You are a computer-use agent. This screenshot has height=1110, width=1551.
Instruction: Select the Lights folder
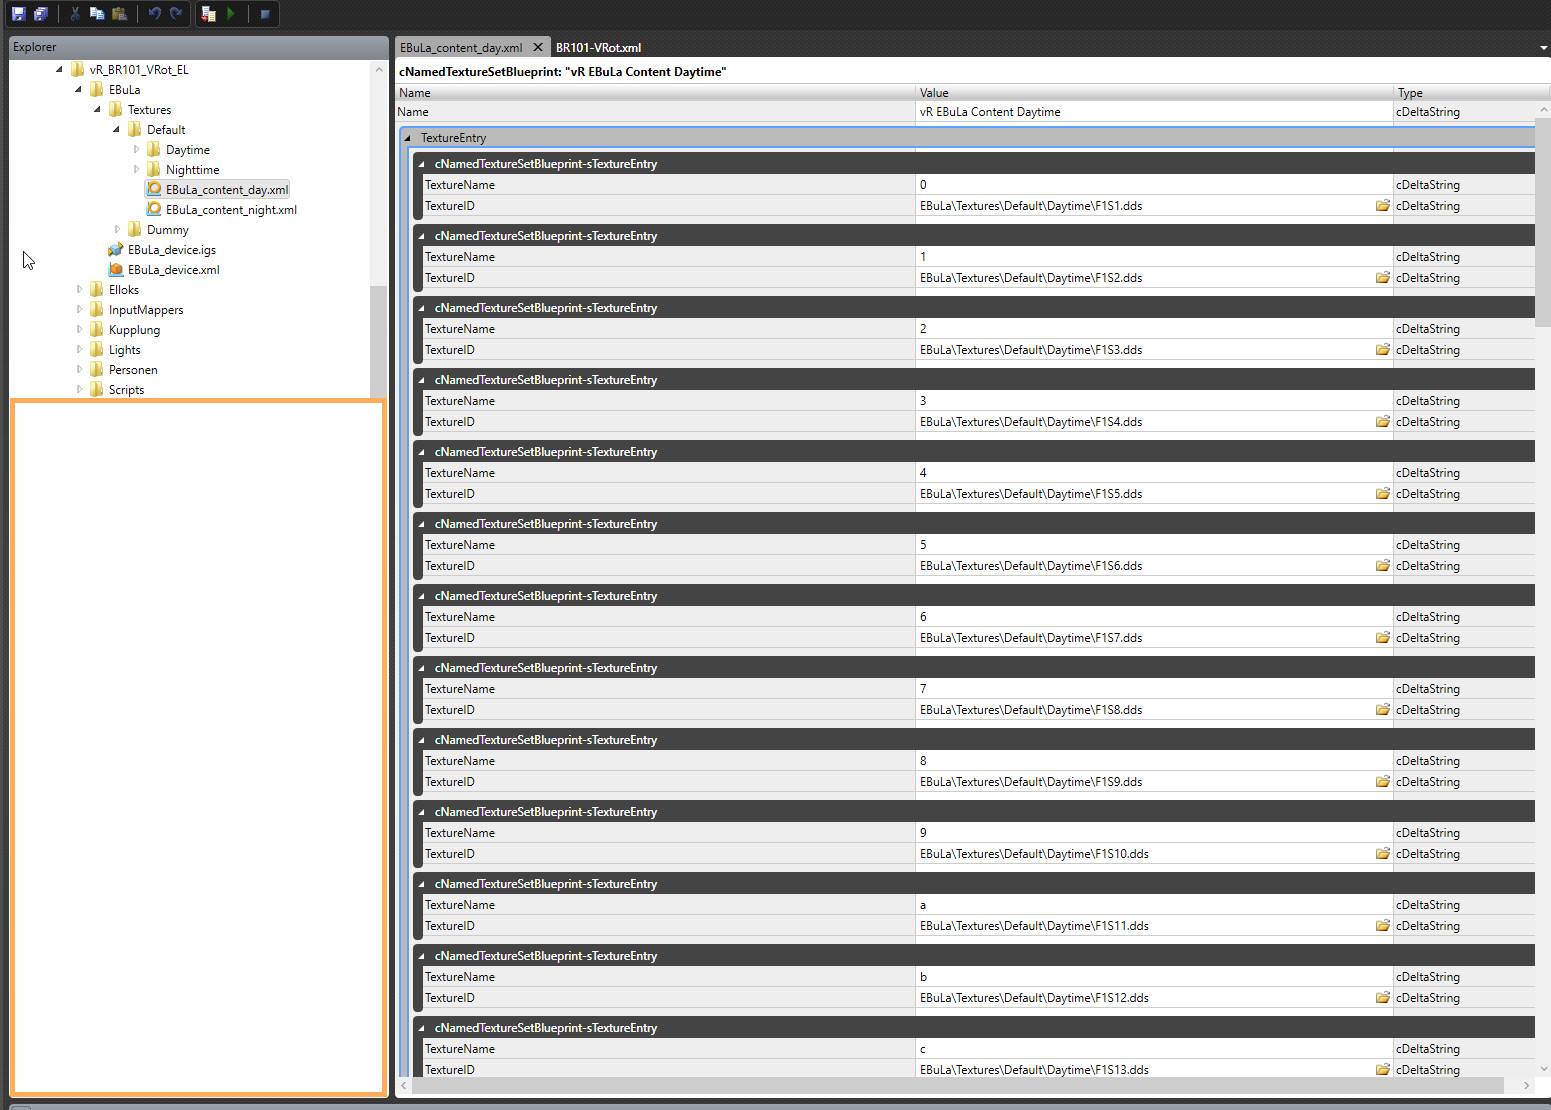124,350
